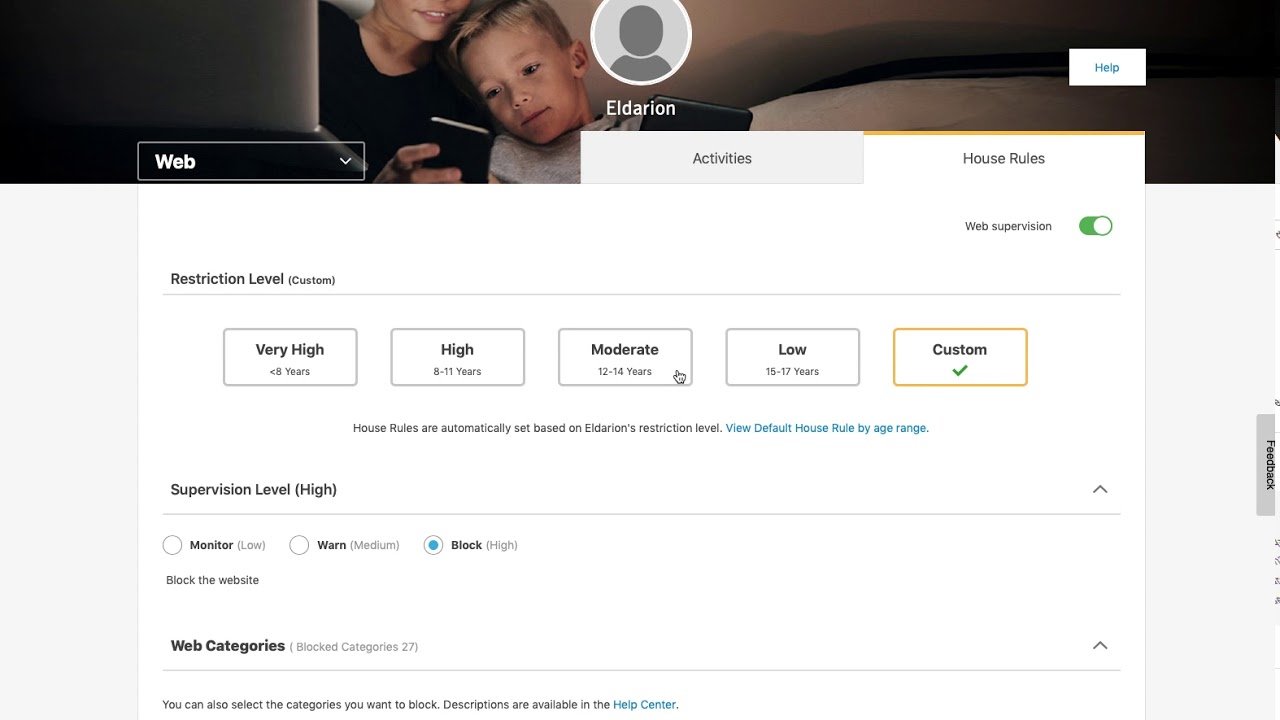Click the green checkmark on Custom
Viewport: 1280px width, 720px height.
[x=960, y=371]
